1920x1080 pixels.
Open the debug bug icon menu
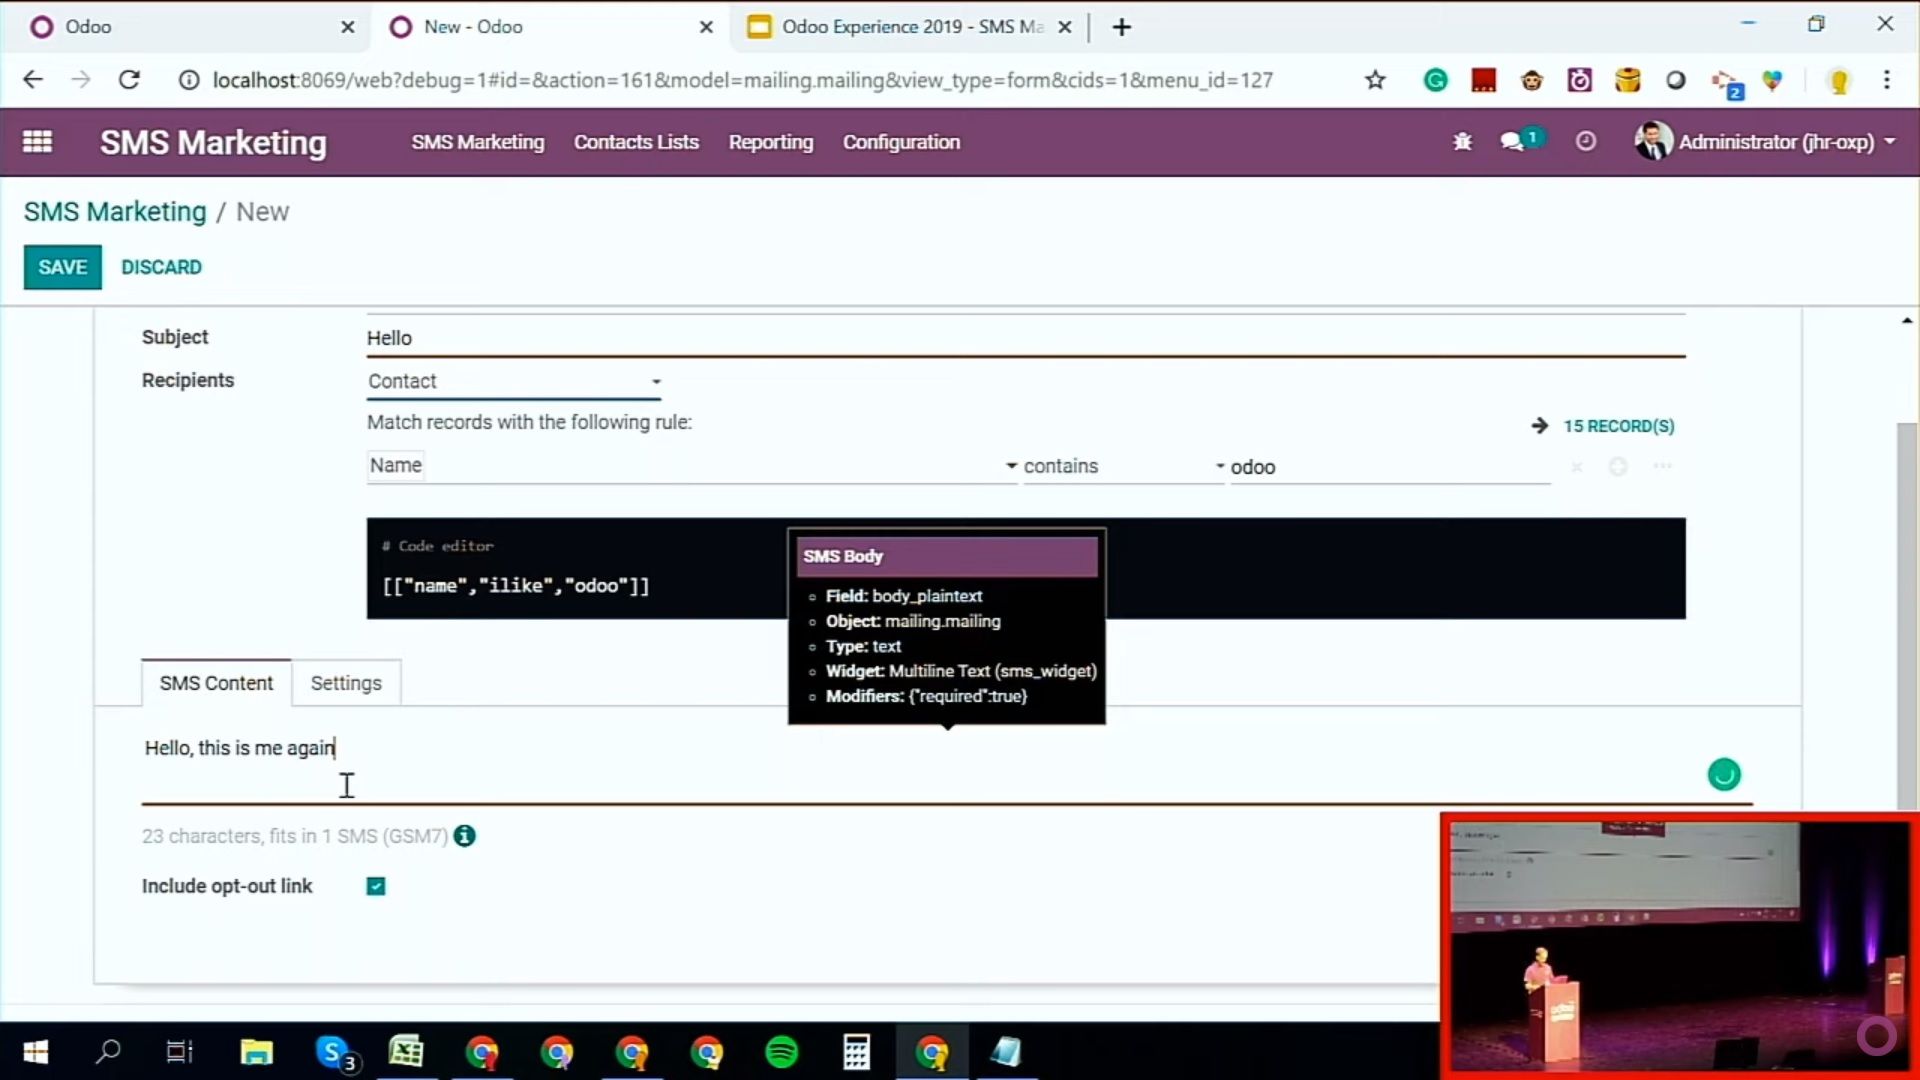coord(1462,142)
